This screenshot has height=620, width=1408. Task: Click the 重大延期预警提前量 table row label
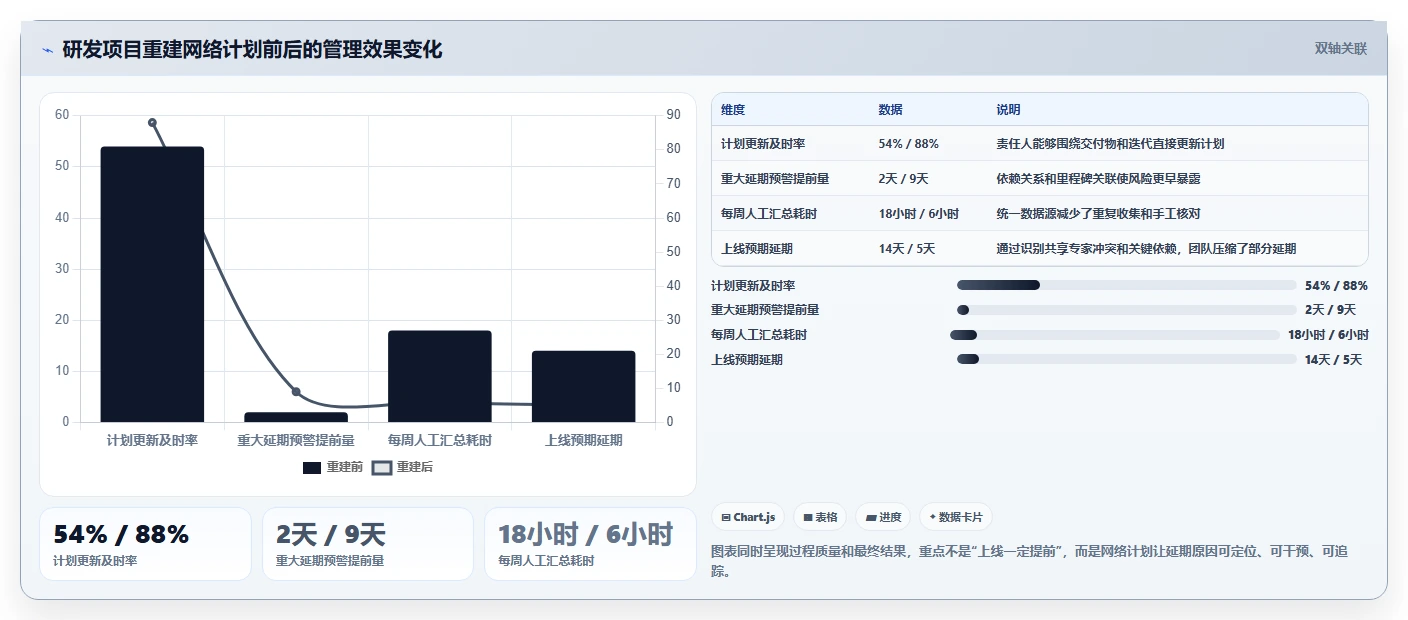tap(775, 179)
